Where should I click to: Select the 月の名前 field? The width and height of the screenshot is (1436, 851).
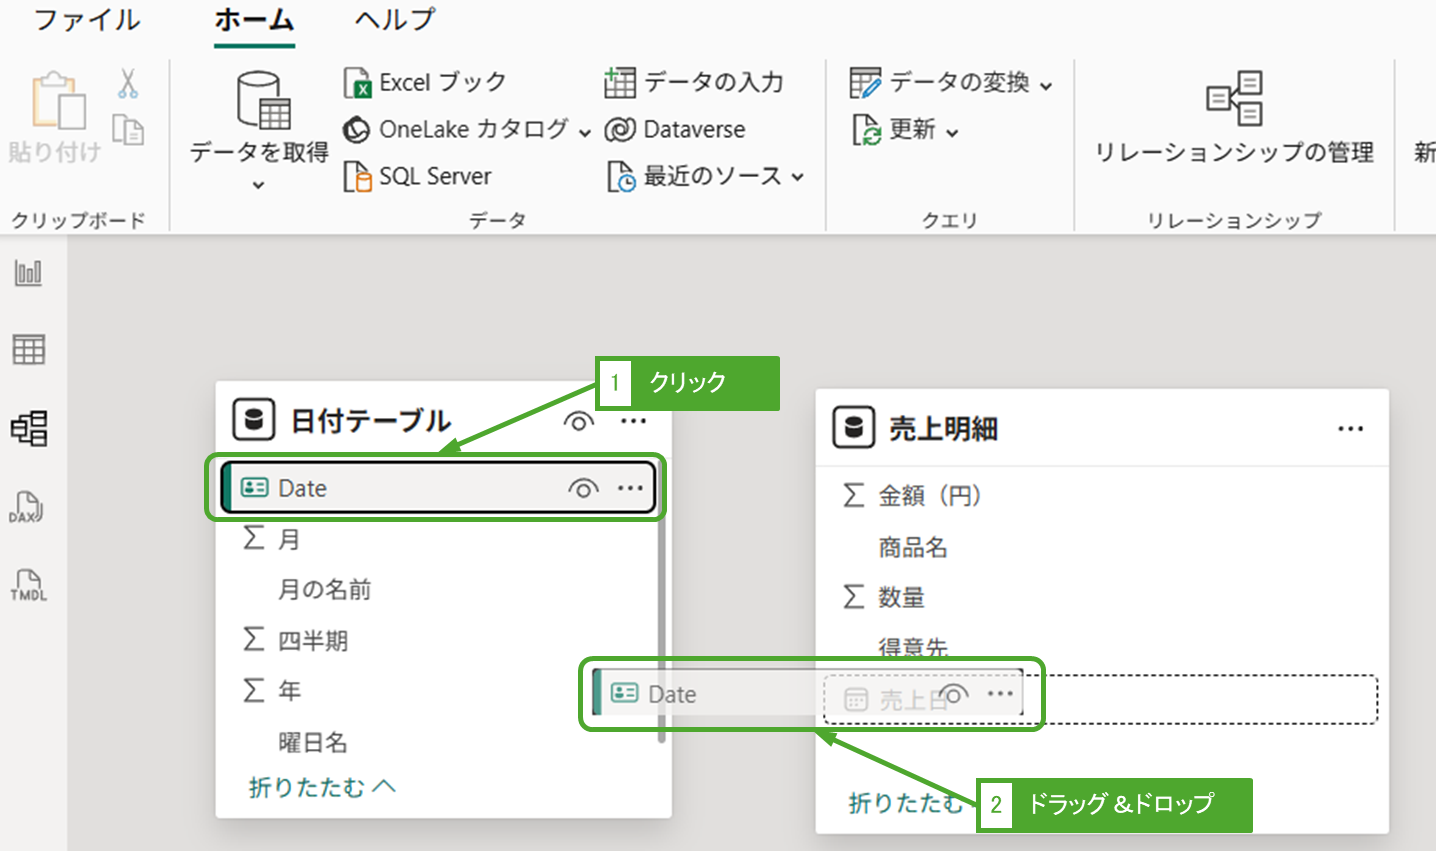coord(324,590)
